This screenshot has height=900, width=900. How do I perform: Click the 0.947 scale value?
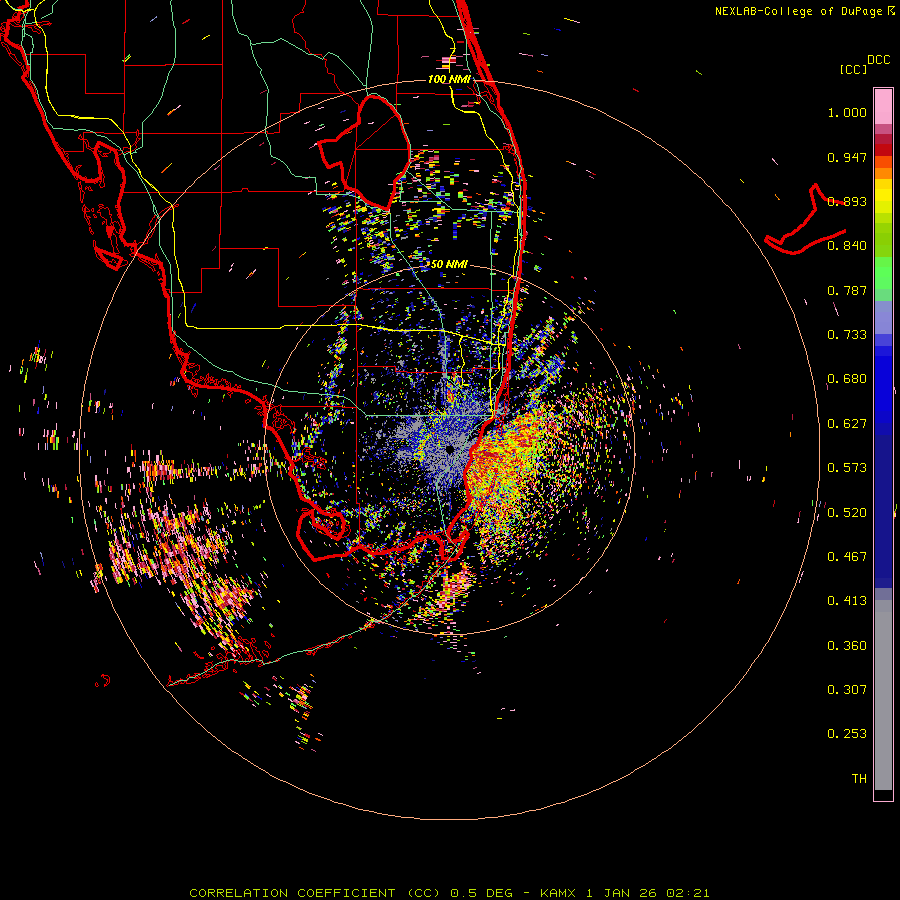847,157
